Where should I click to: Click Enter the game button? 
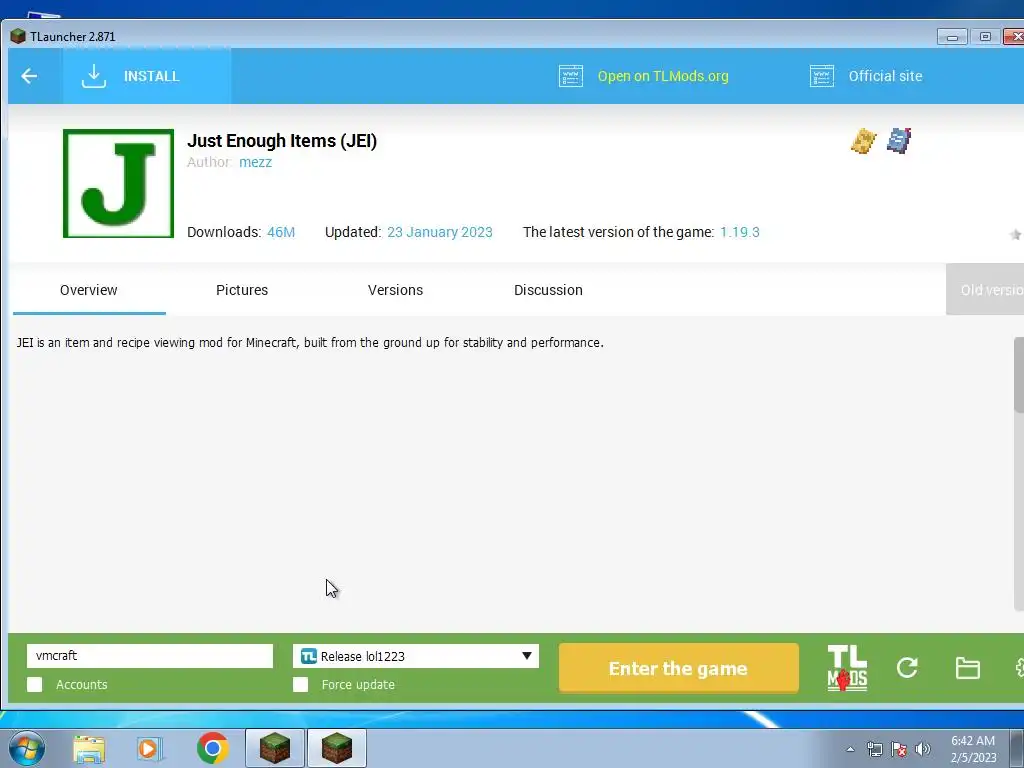pos(679,668)
